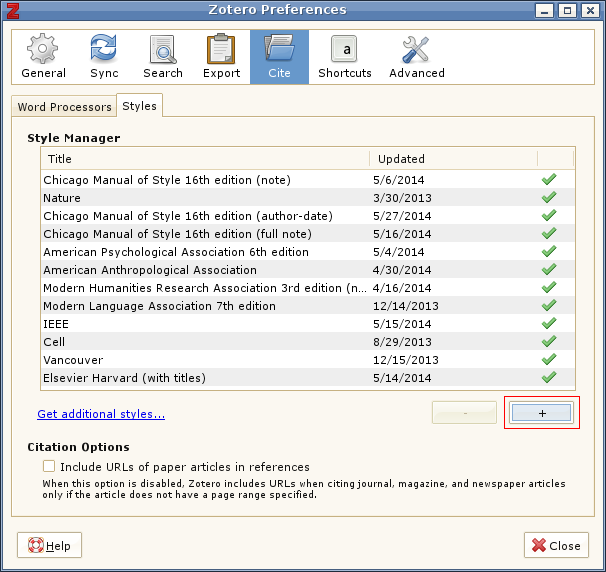Image resolution: width=606 pixels, height=572 pixels.
Task: Sort styles by Title column header
Action: (x=204, y=159)
